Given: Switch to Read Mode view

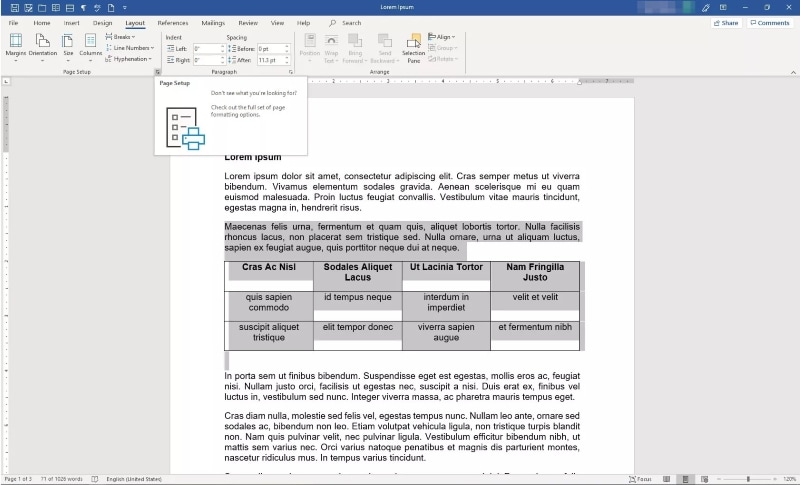Looking at the screenshot, I should 666,479.
